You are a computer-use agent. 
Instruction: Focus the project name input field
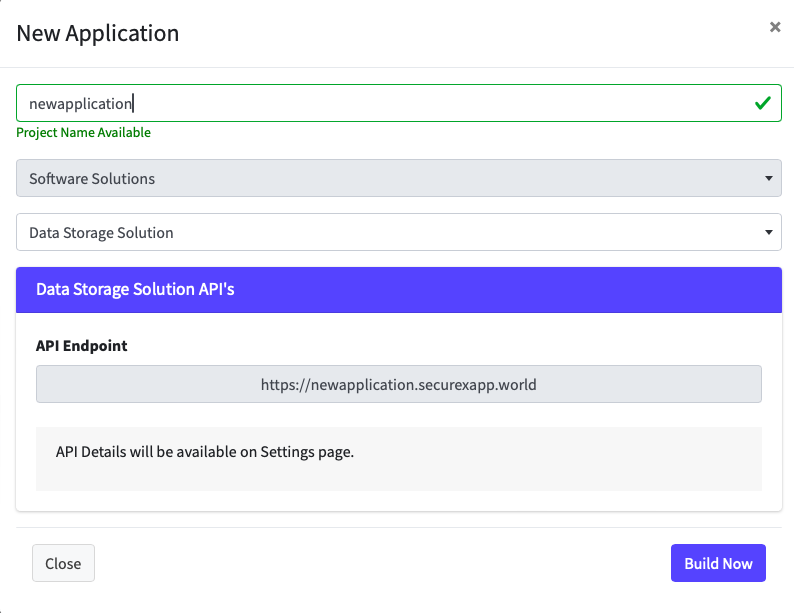coord(398,103)
